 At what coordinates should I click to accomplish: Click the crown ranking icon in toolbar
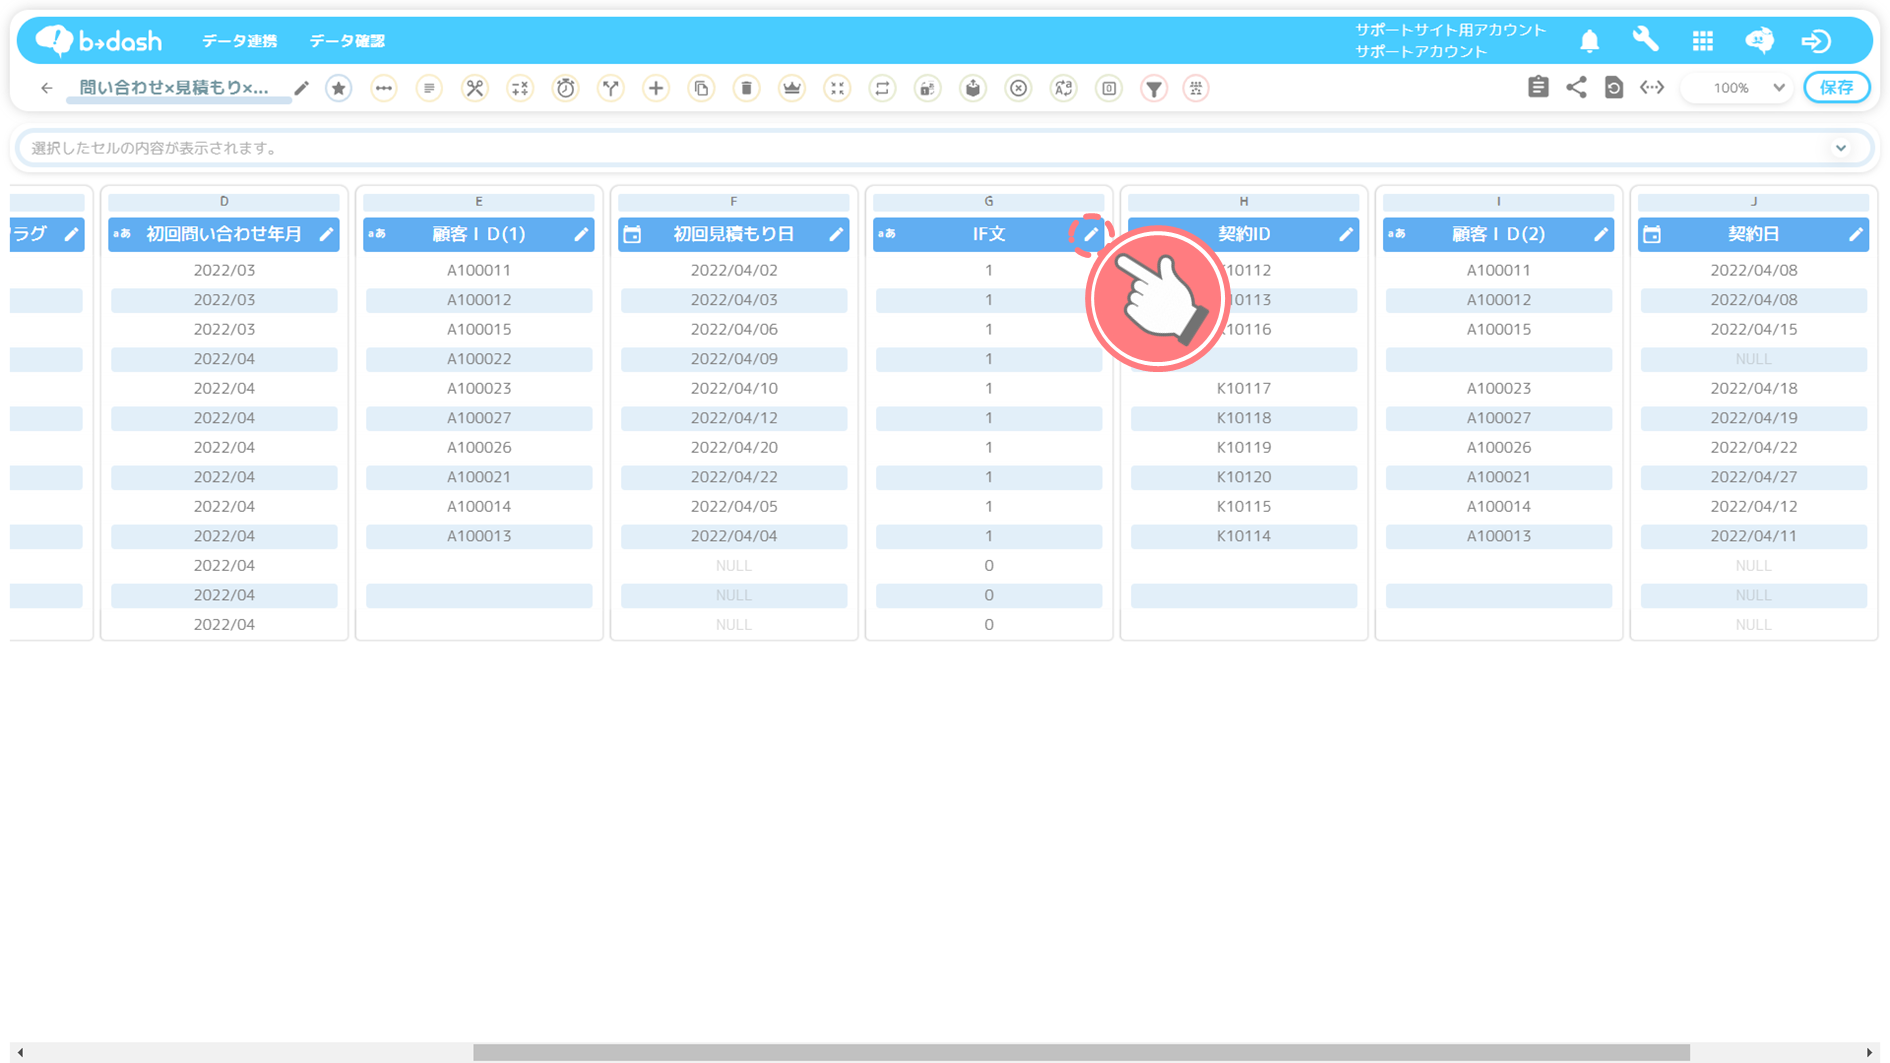pos(792,88)
